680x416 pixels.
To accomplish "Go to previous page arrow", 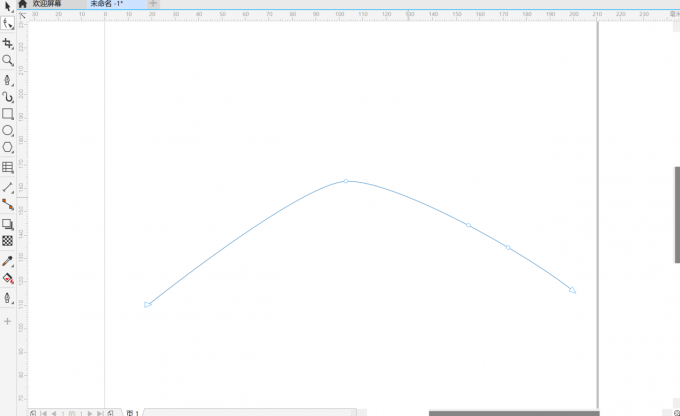I will 54,413.
